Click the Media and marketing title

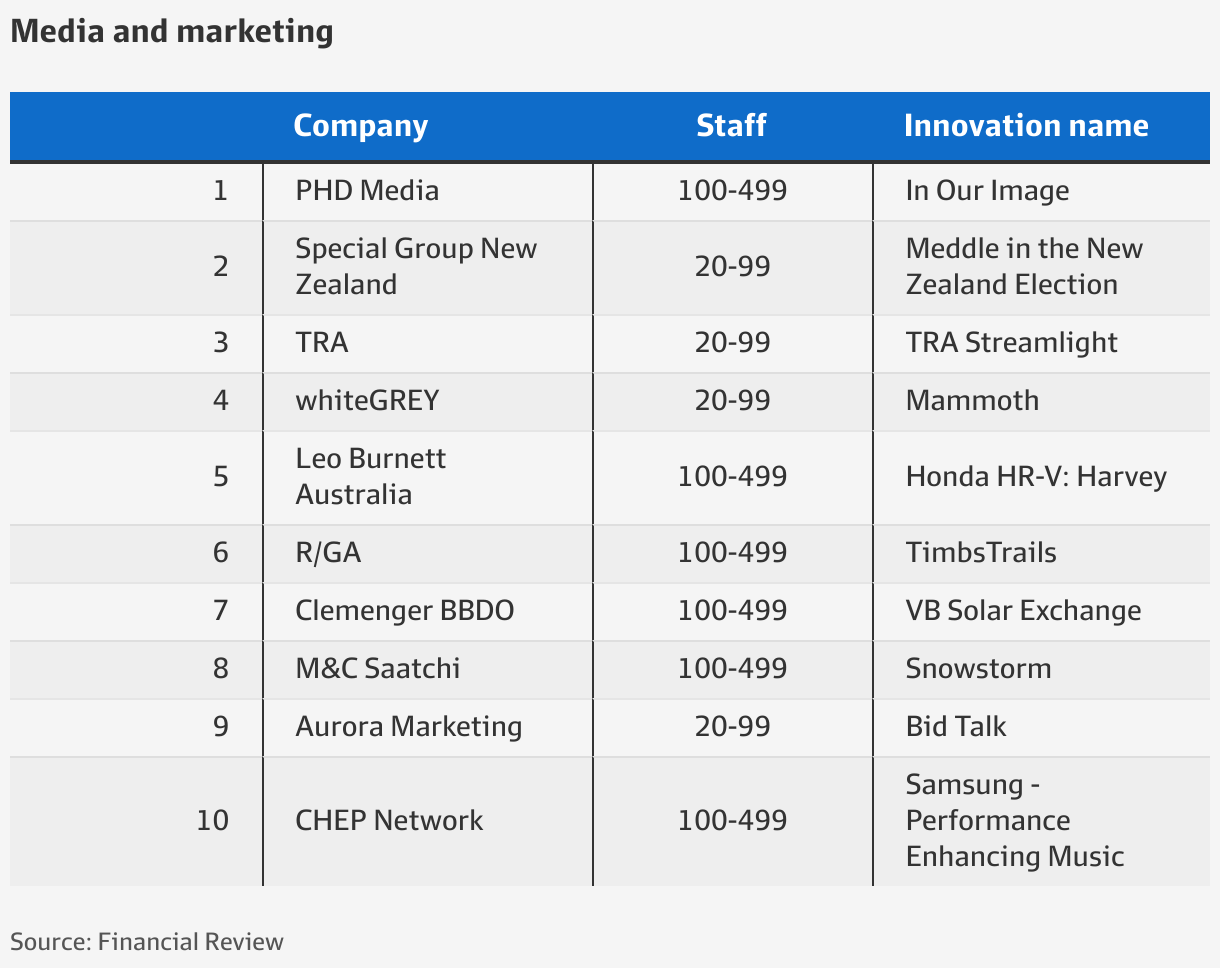click(x=172, y=32)
